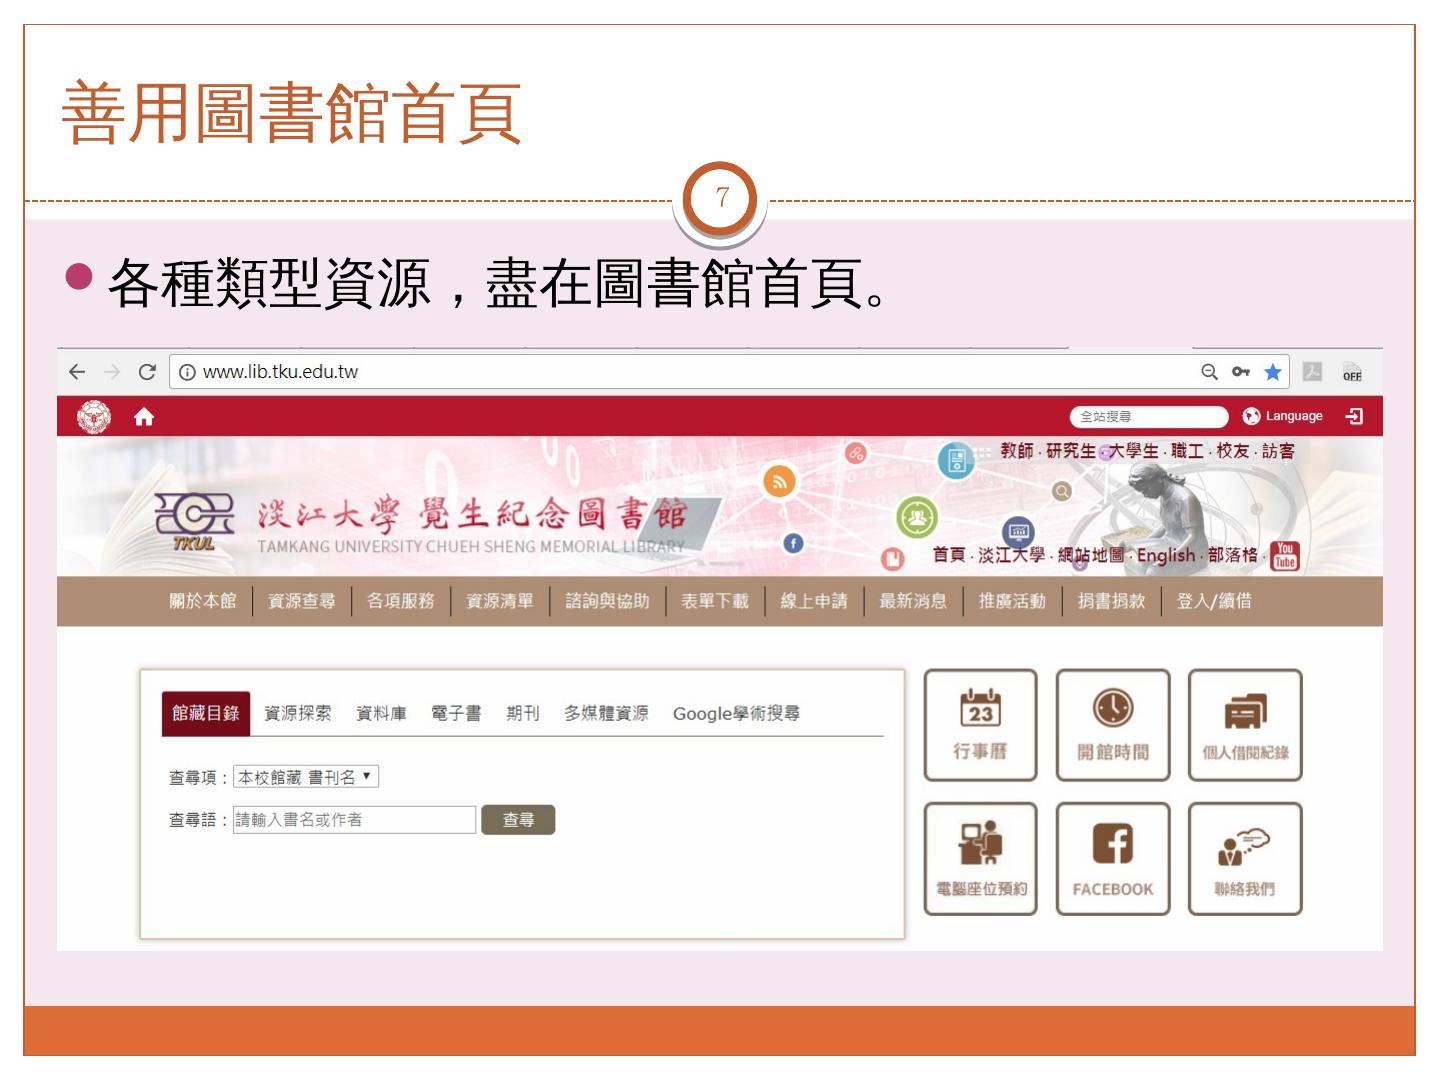This screenshot has height=1080, width=1440.
Task: Click the home icon in red bar
Action: point(144,417)
